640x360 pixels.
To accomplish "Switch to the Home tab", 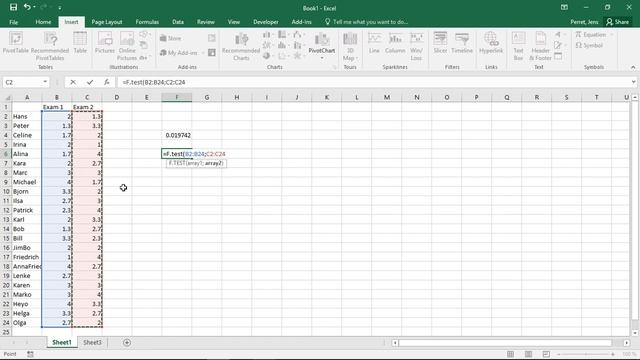I will pos(43,22).
